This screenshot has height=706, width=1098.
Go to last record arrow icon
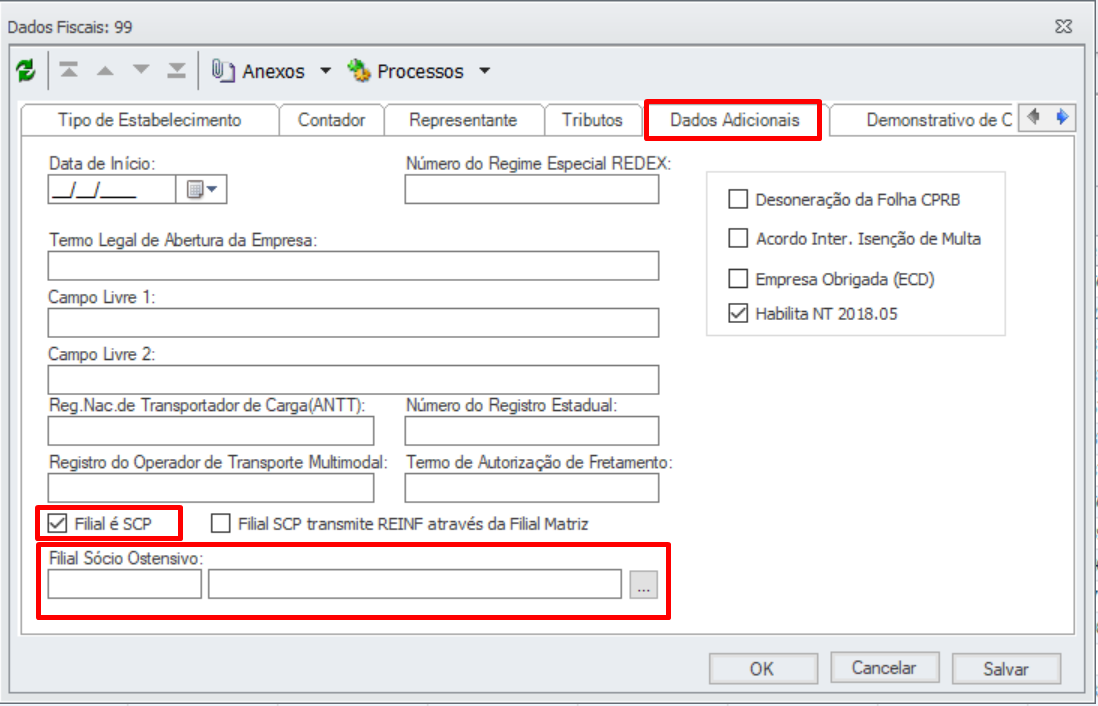(177, 70)
